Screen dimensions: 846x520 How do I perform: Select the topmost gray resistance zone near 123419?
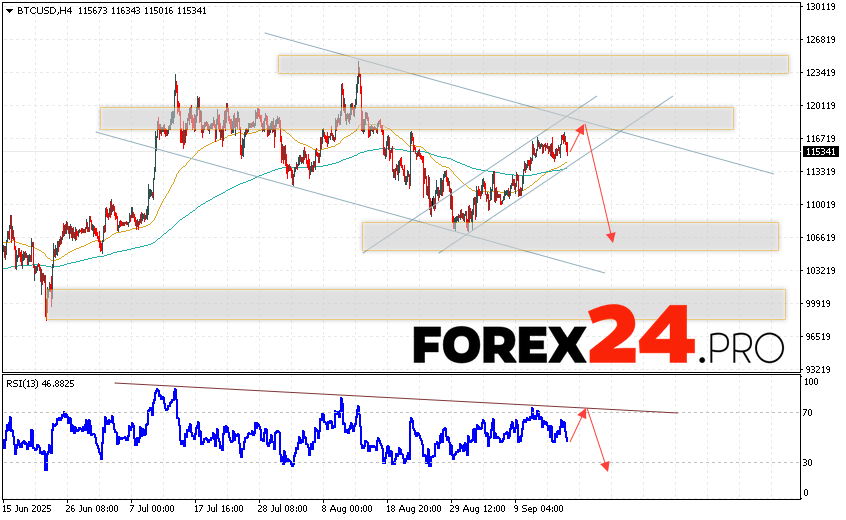[x=532, y=64]
